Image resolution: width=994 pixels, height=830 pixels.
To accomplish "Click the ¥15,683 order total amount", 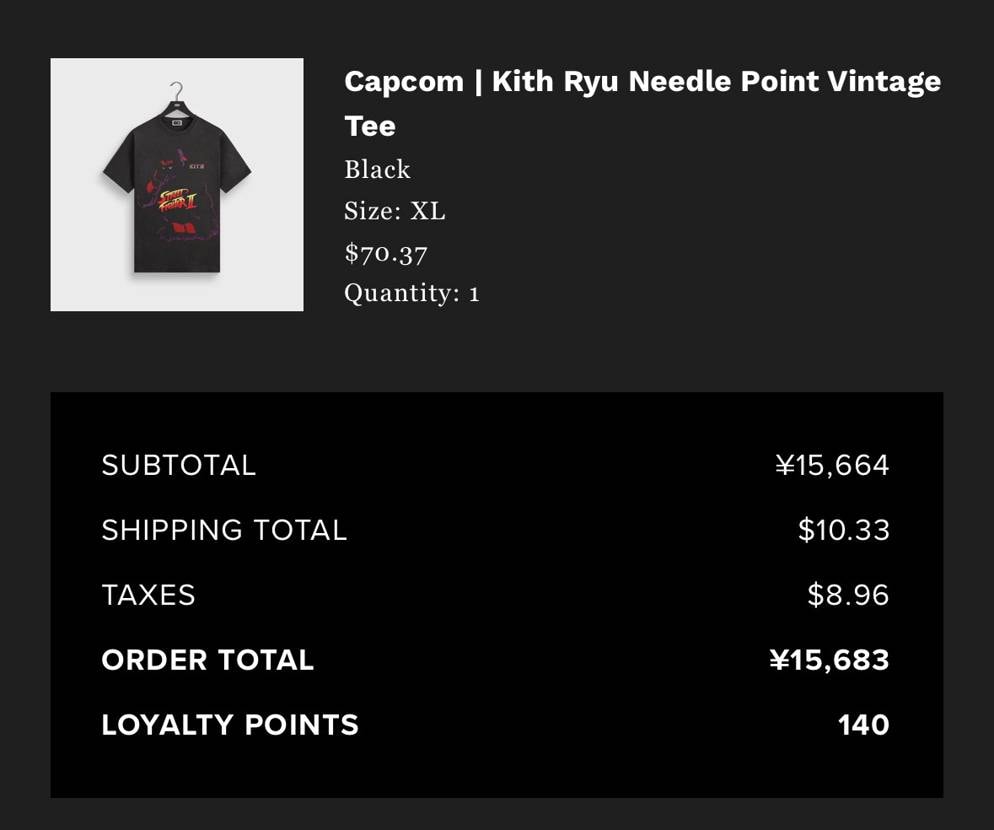I will [x=829, y=660].
